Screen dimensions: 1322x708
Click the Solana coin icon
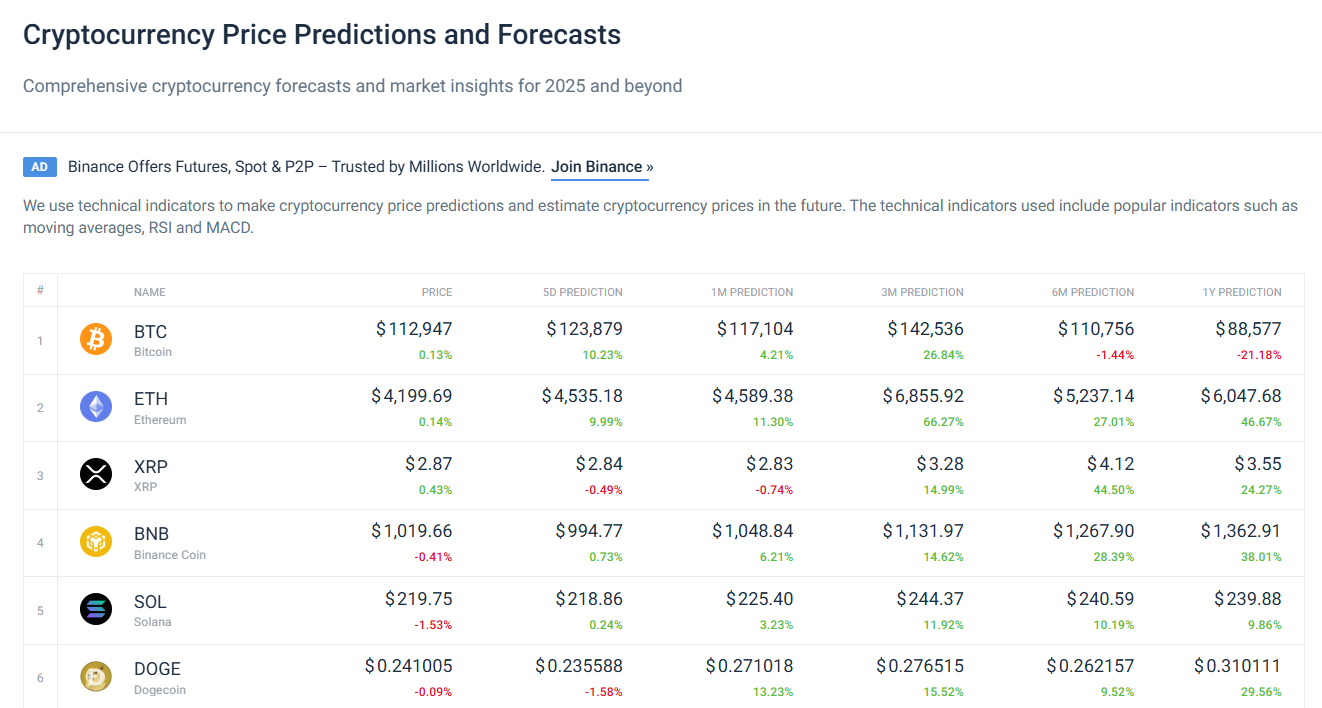[96, 609]
